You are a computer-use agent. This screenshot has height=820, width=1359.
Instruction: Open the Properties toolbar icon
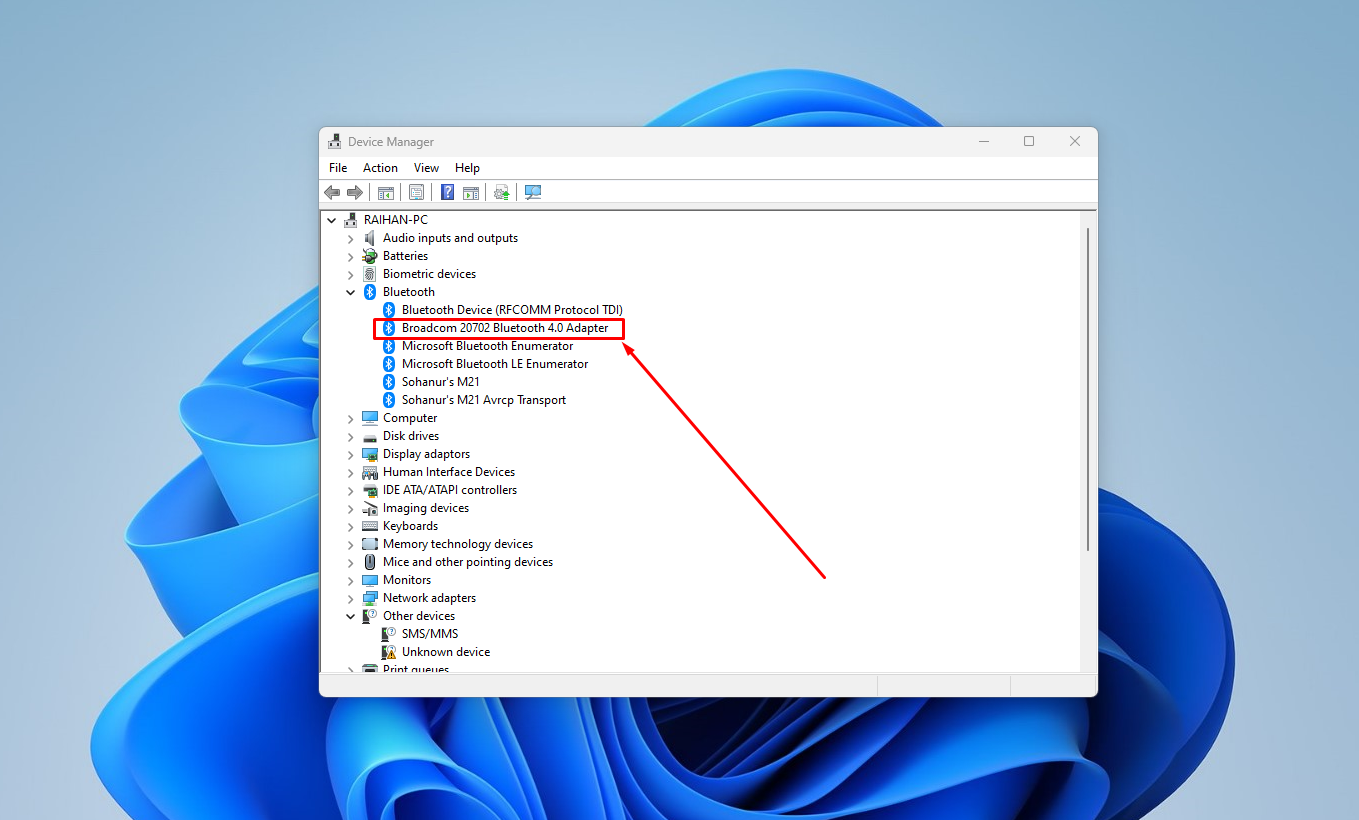[x=416, y=192]
